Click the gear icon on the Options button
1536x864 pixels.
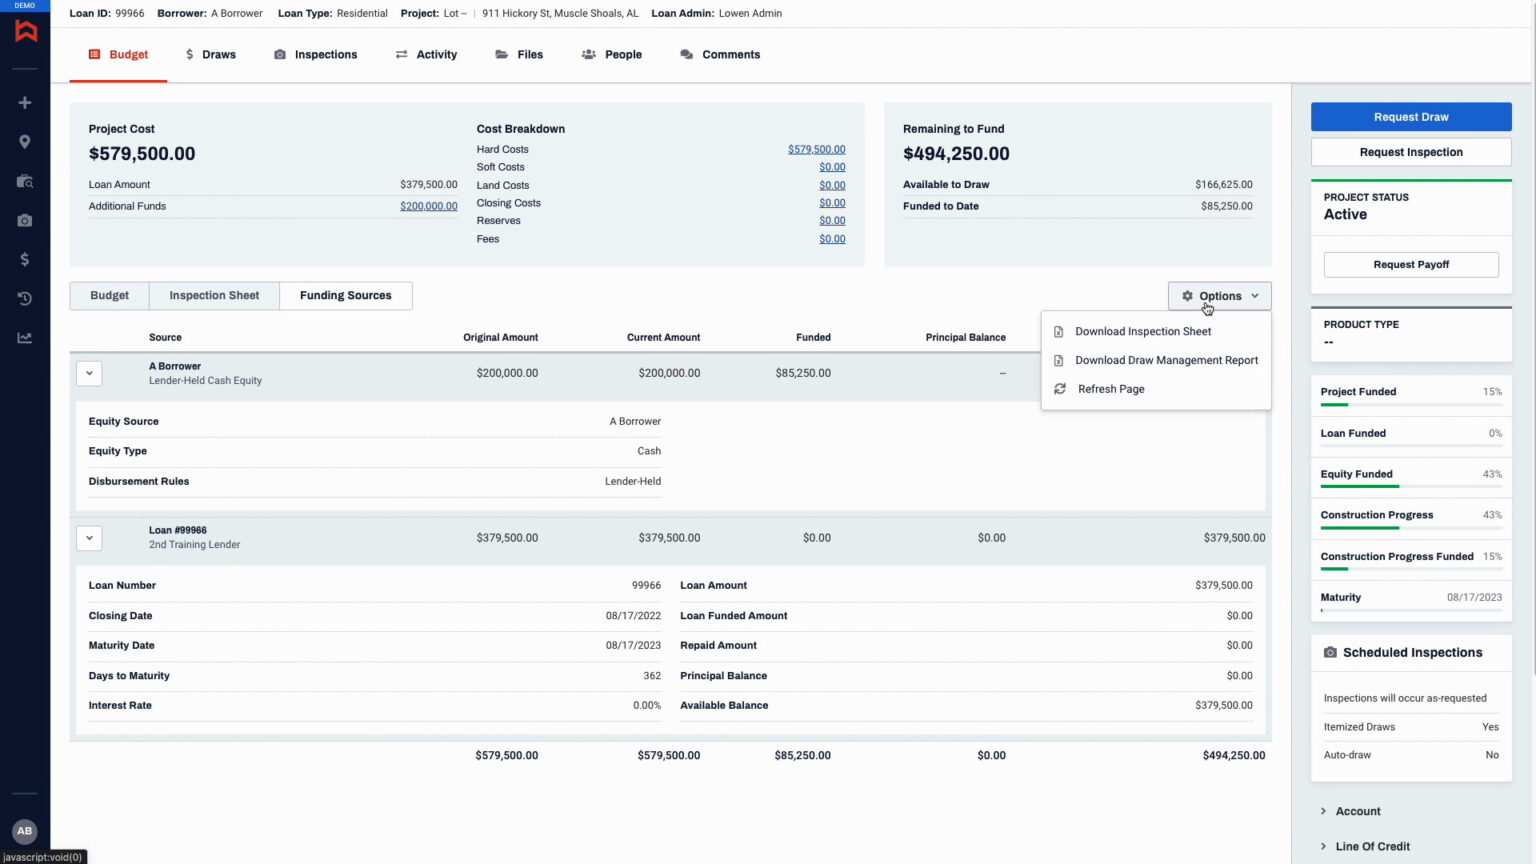[1188, 296]
